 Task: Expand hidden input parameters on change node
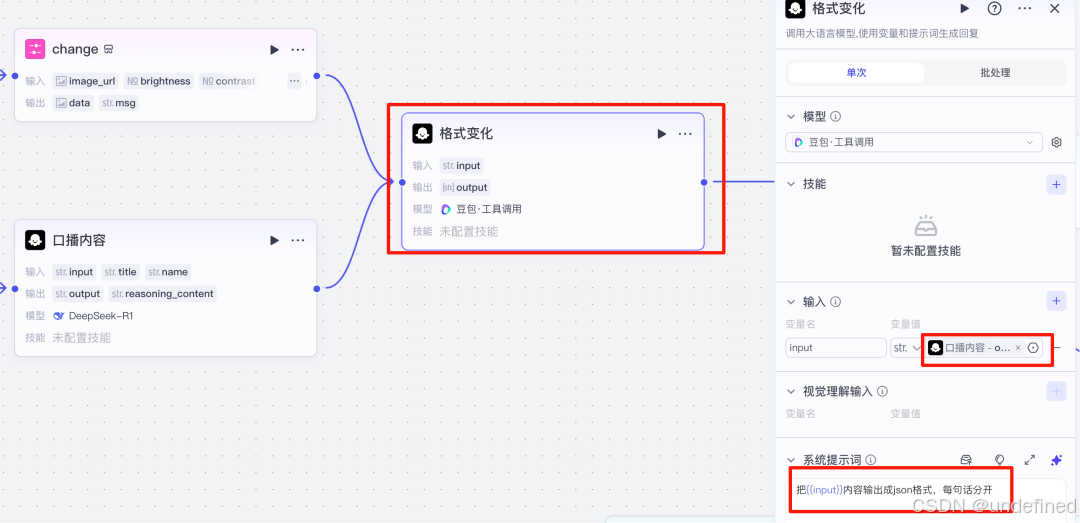point(294,81)
